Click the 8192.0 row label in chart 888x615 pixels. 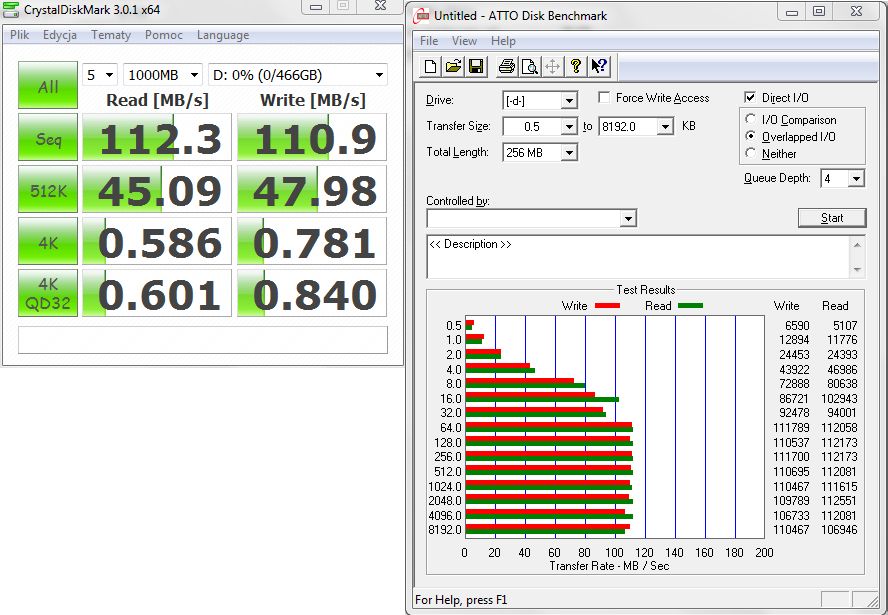click(445, 530)
